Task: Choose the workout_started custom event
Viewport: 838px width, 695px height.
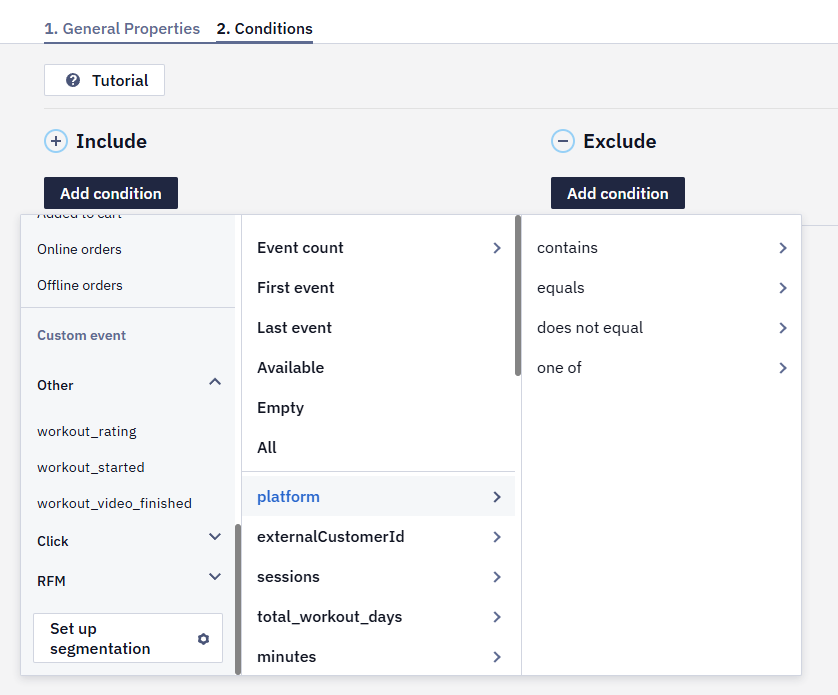Action: point(91,467)
